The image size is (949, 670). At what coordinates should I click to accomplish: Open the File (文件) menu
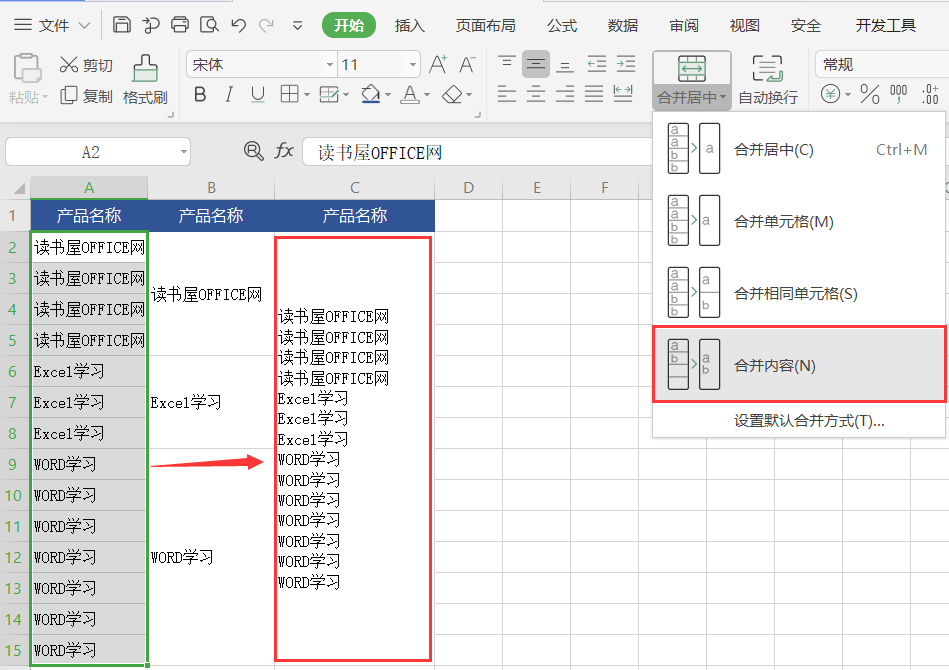[x=52, y=25]
